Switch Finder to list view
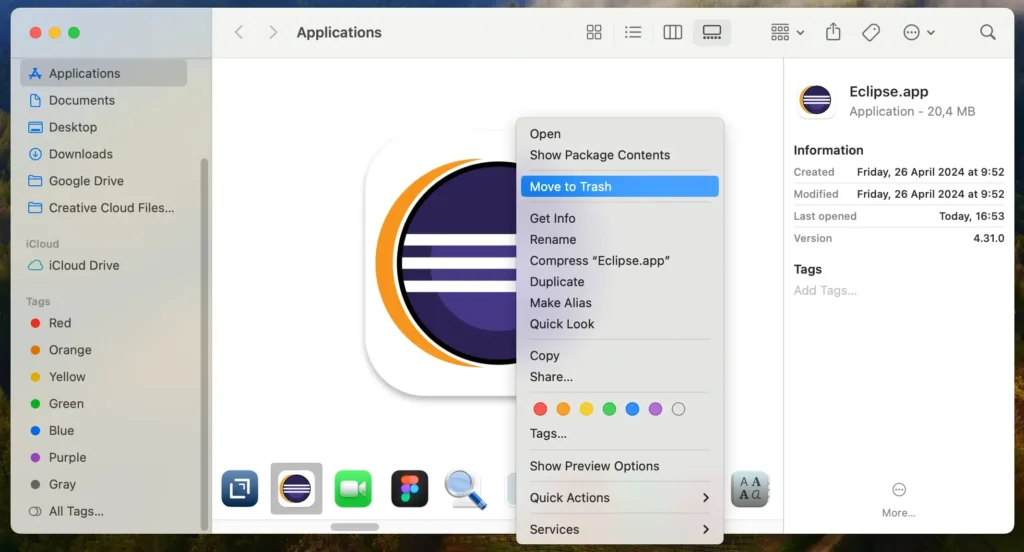This screenshot has width=1024, height=552. click(633, 33)
